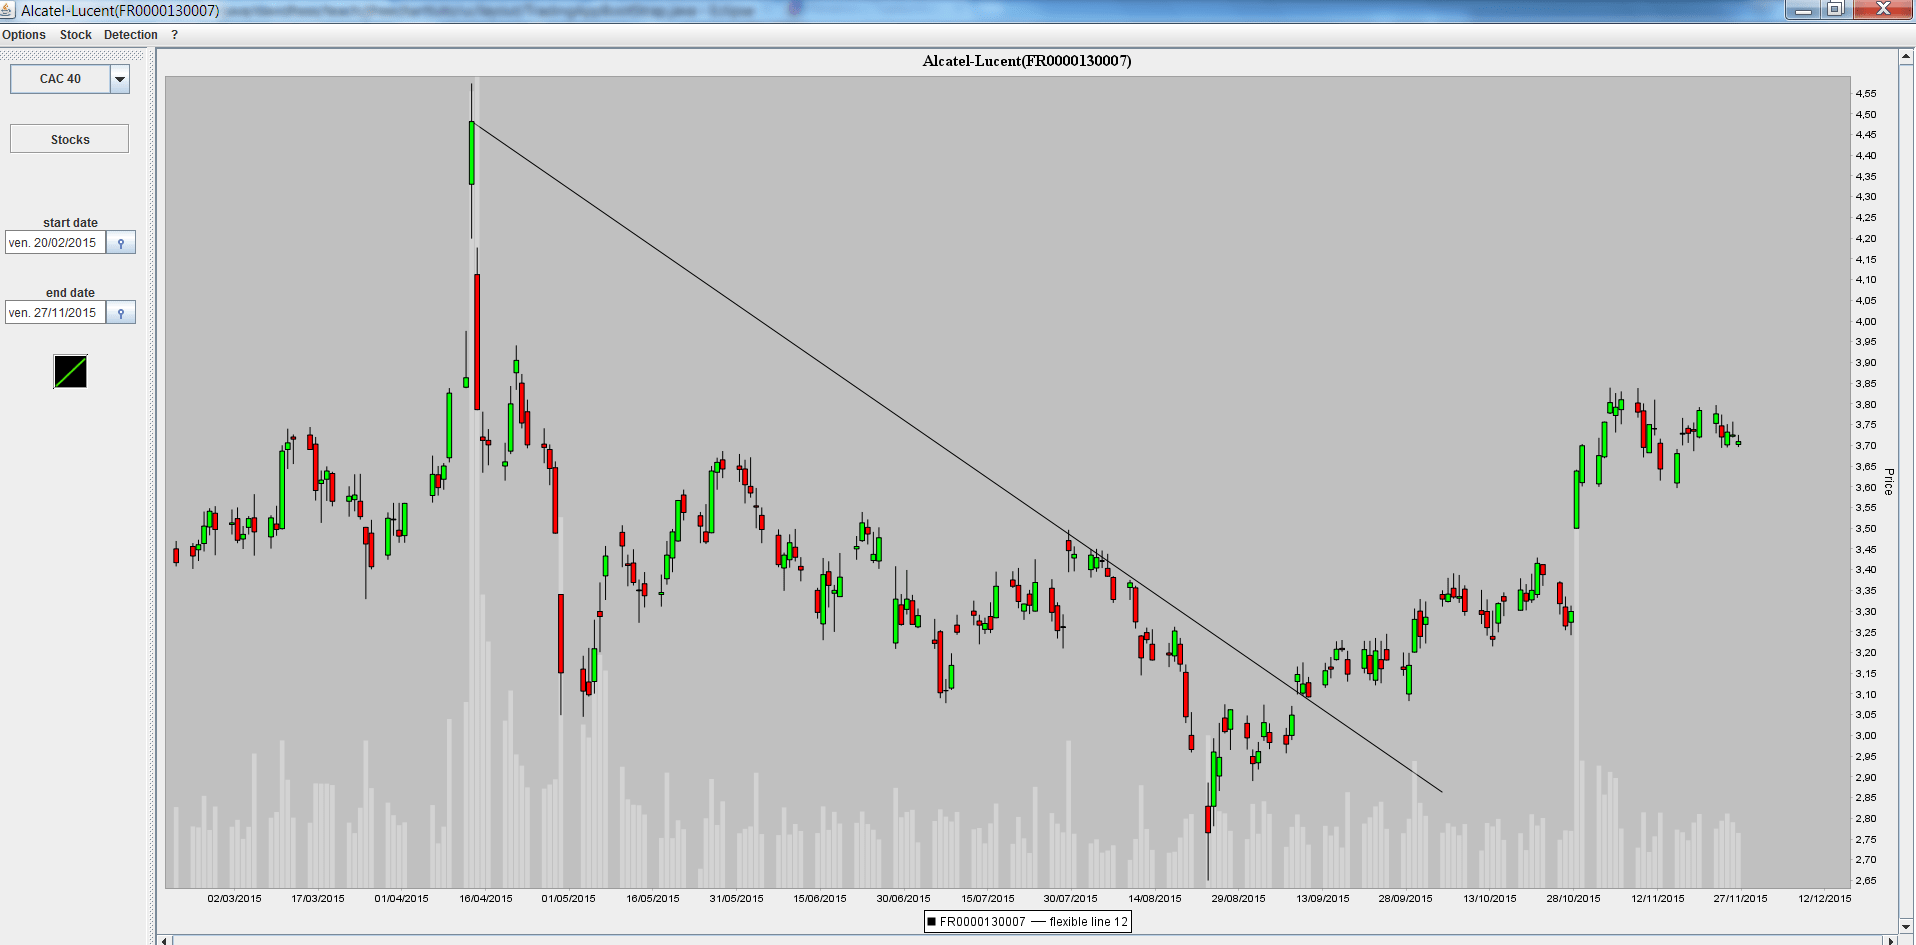Click the start date label text
This screenshot has height=945, width=1916.
coord(70,223)
